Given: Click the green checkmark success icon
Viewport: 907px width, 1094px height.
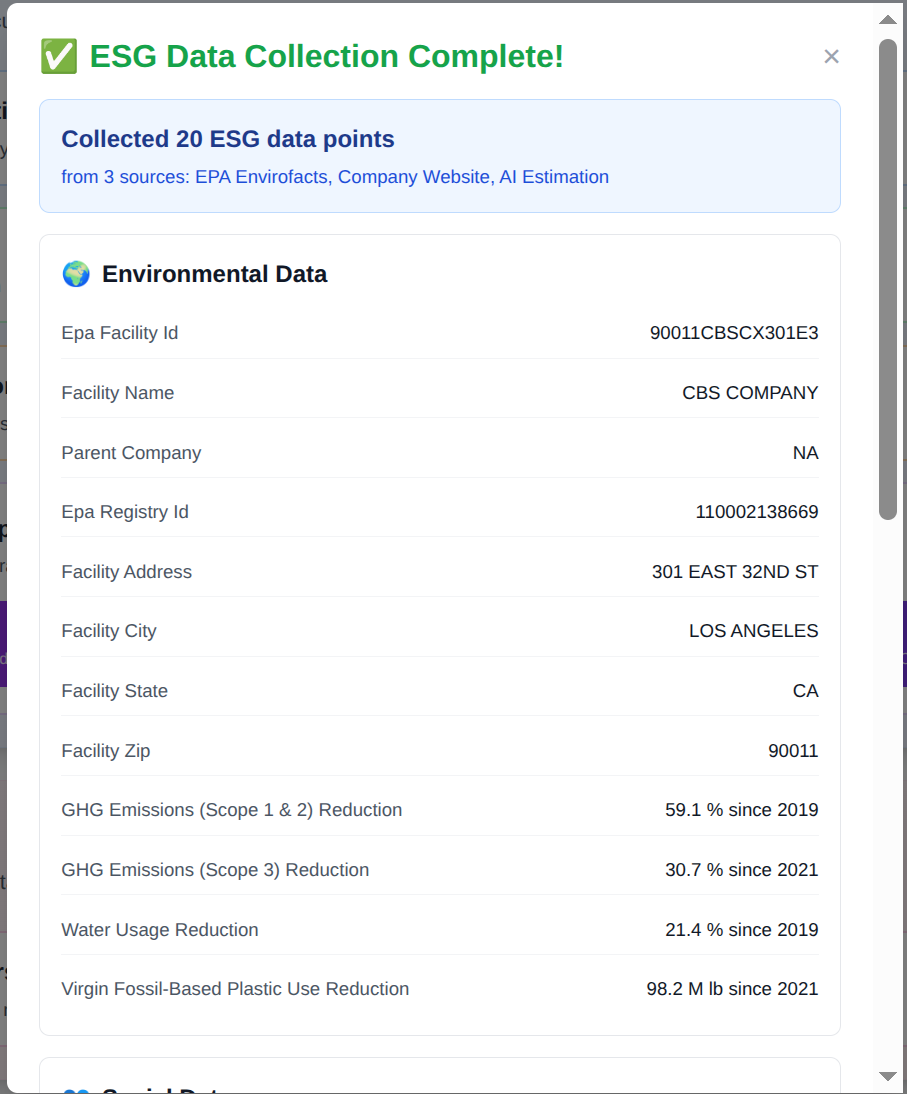Looking at the screenshot, I should click(x=59, y=57).
